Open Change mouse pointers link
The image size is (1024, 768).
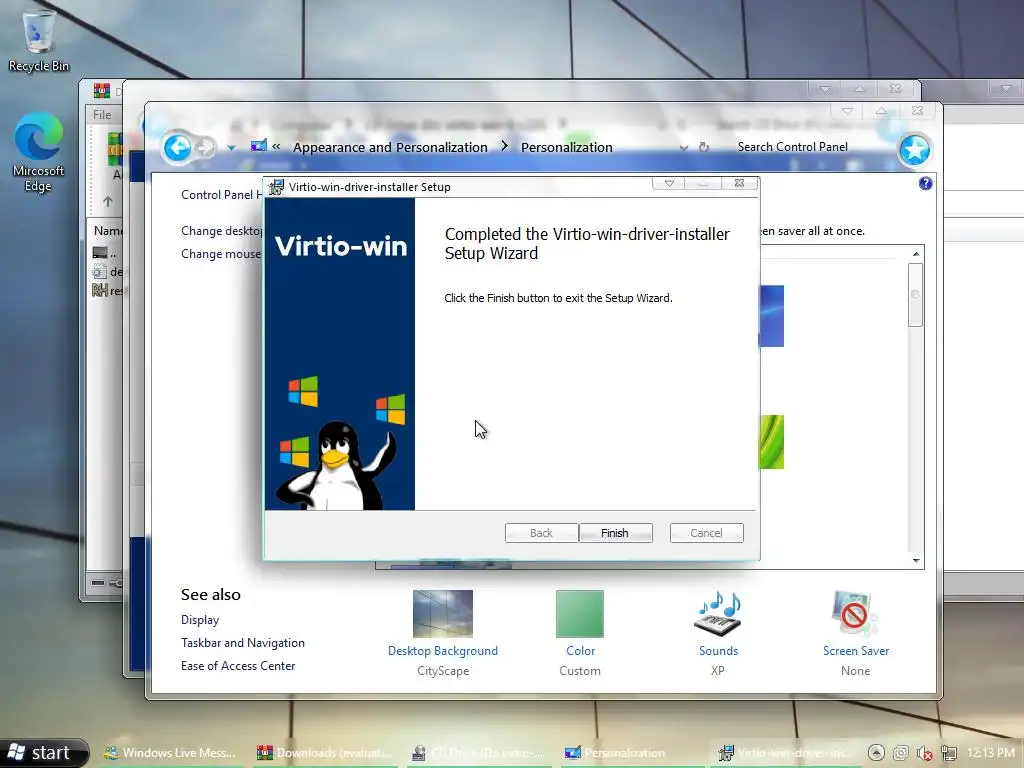[221, 253]
